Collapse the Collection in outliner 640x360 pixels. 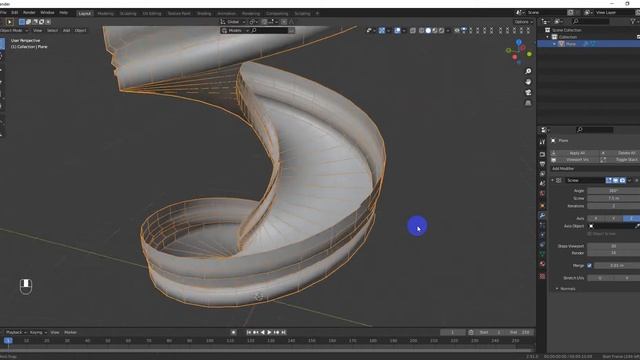548,37
